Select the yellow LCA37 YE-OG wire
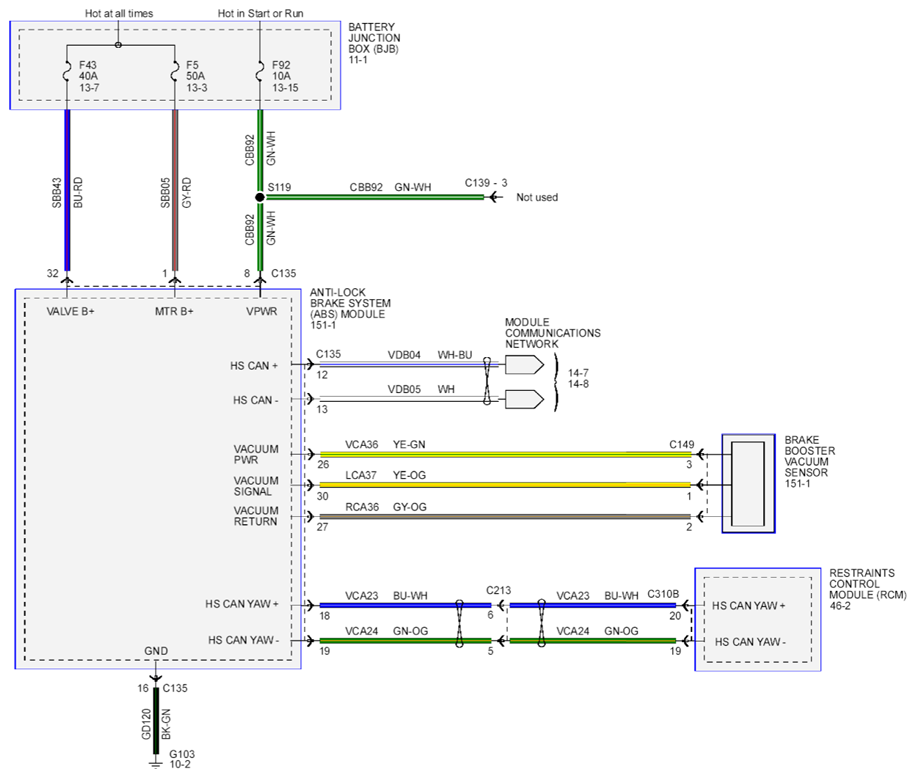This screenshot has height=778, width=916. coord(505,485)
